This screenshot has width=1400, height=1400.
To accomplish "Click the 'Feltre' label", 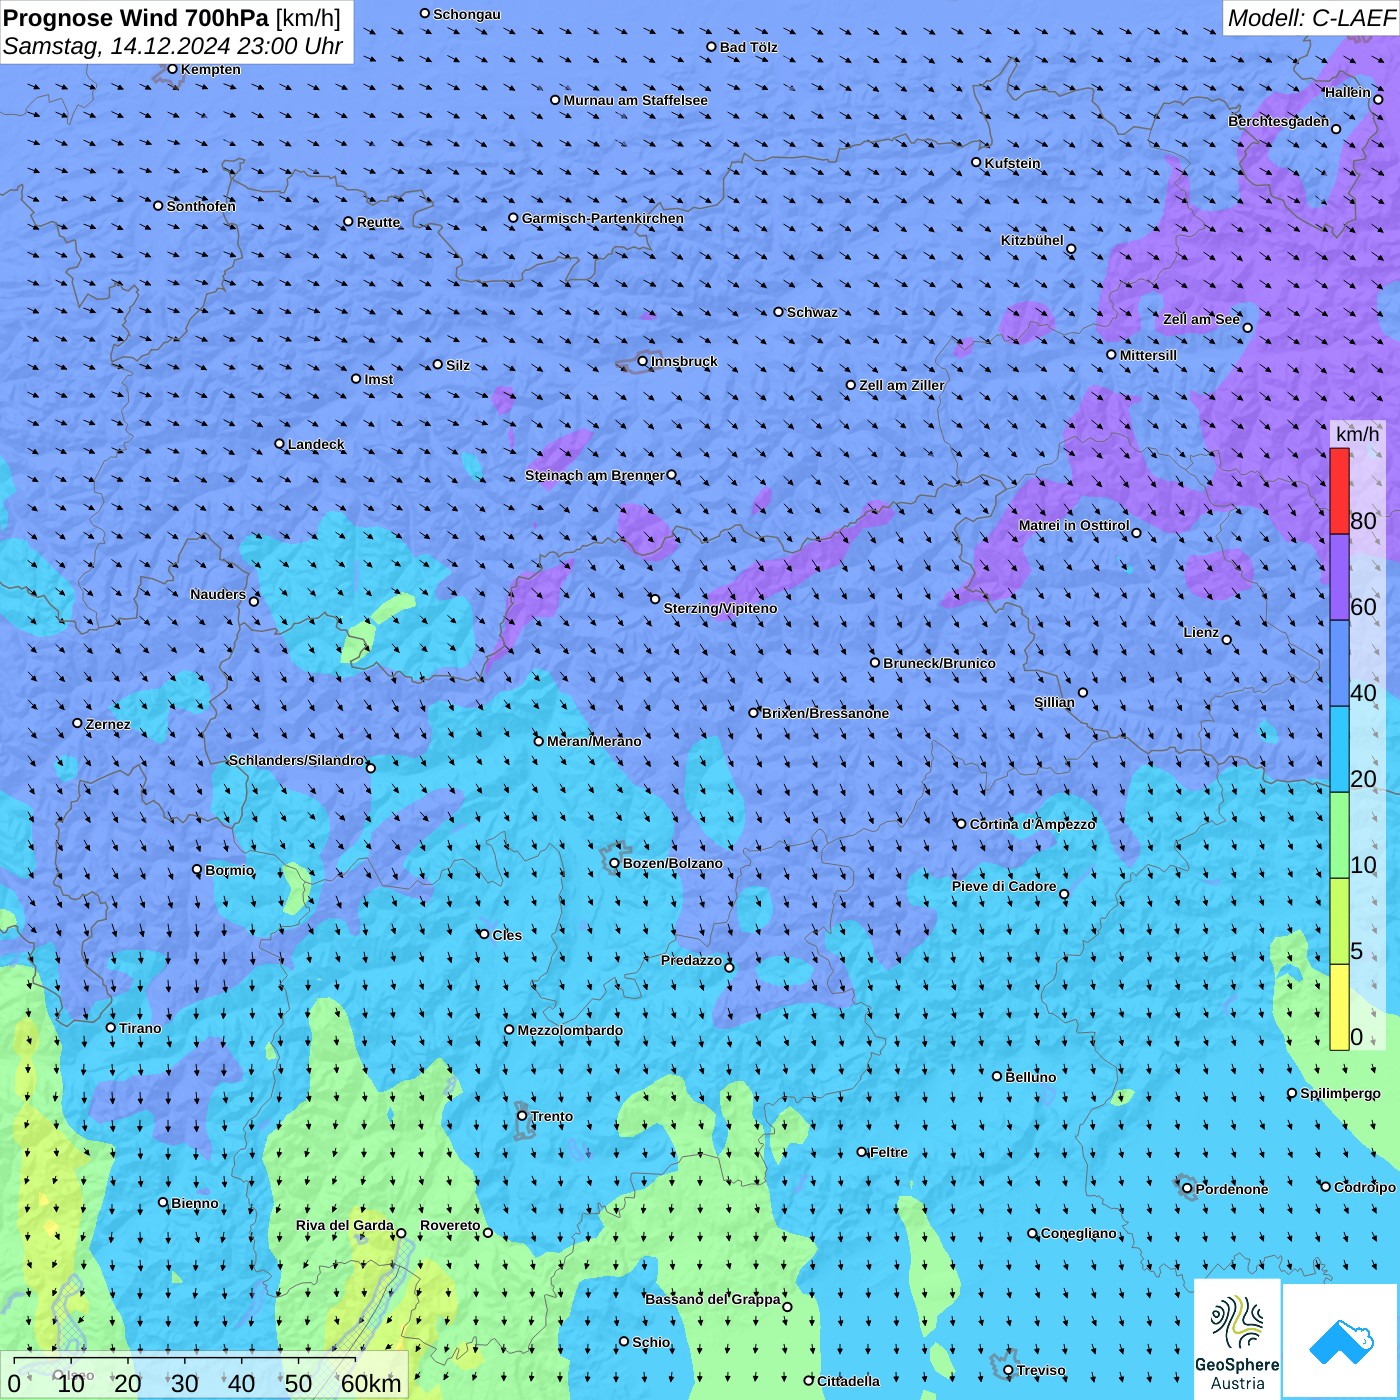I will click(x=889, y=1152).
